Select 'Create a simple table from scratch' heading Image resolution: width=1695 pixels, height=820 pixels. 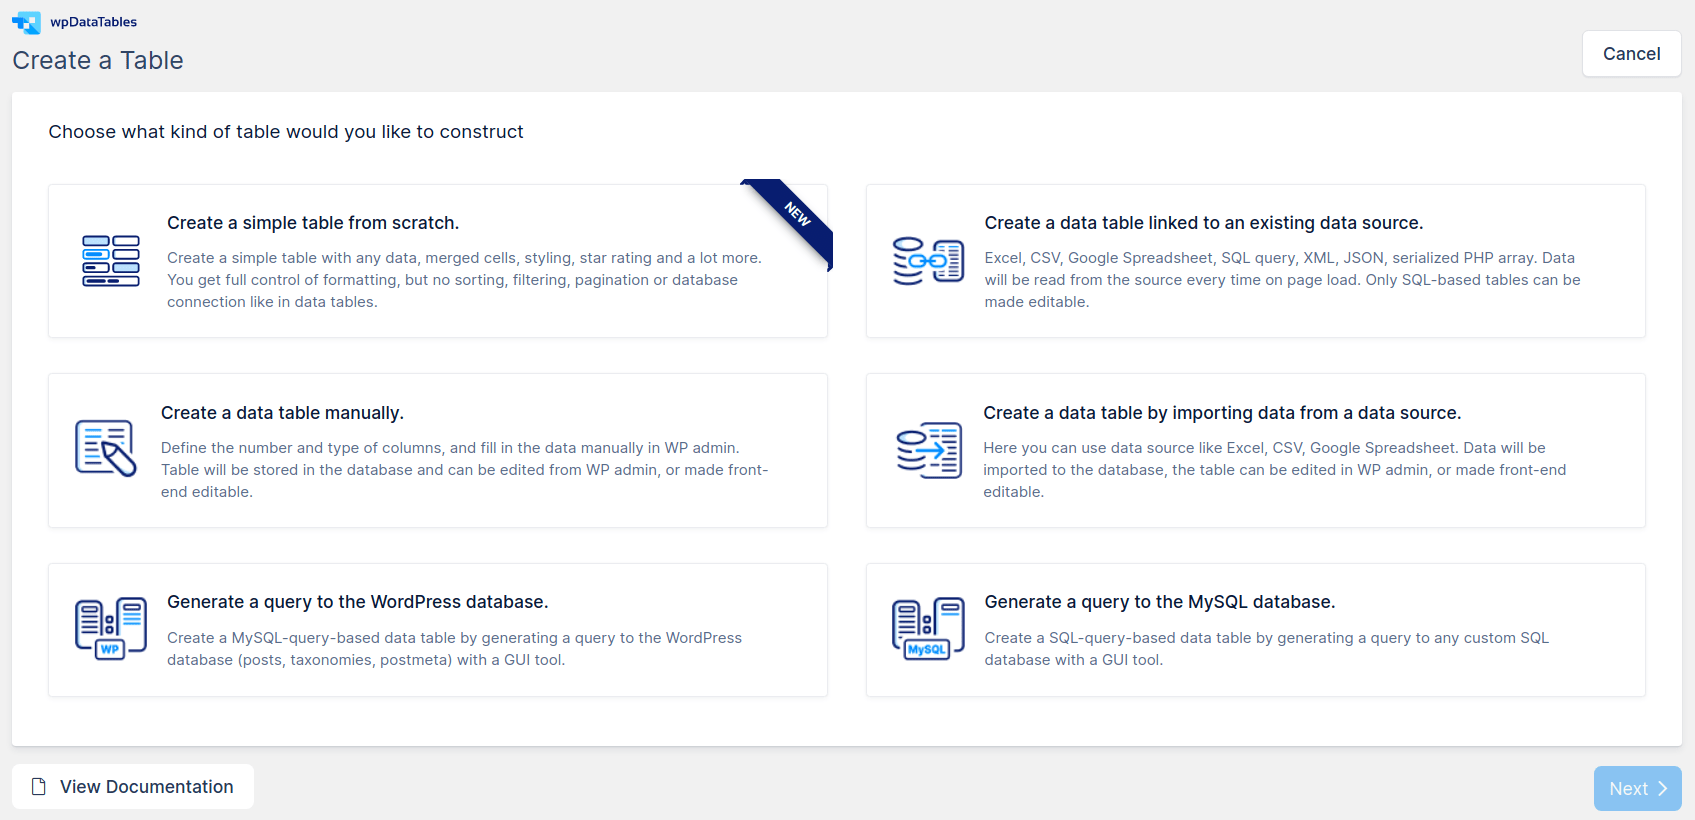point(313,223)
